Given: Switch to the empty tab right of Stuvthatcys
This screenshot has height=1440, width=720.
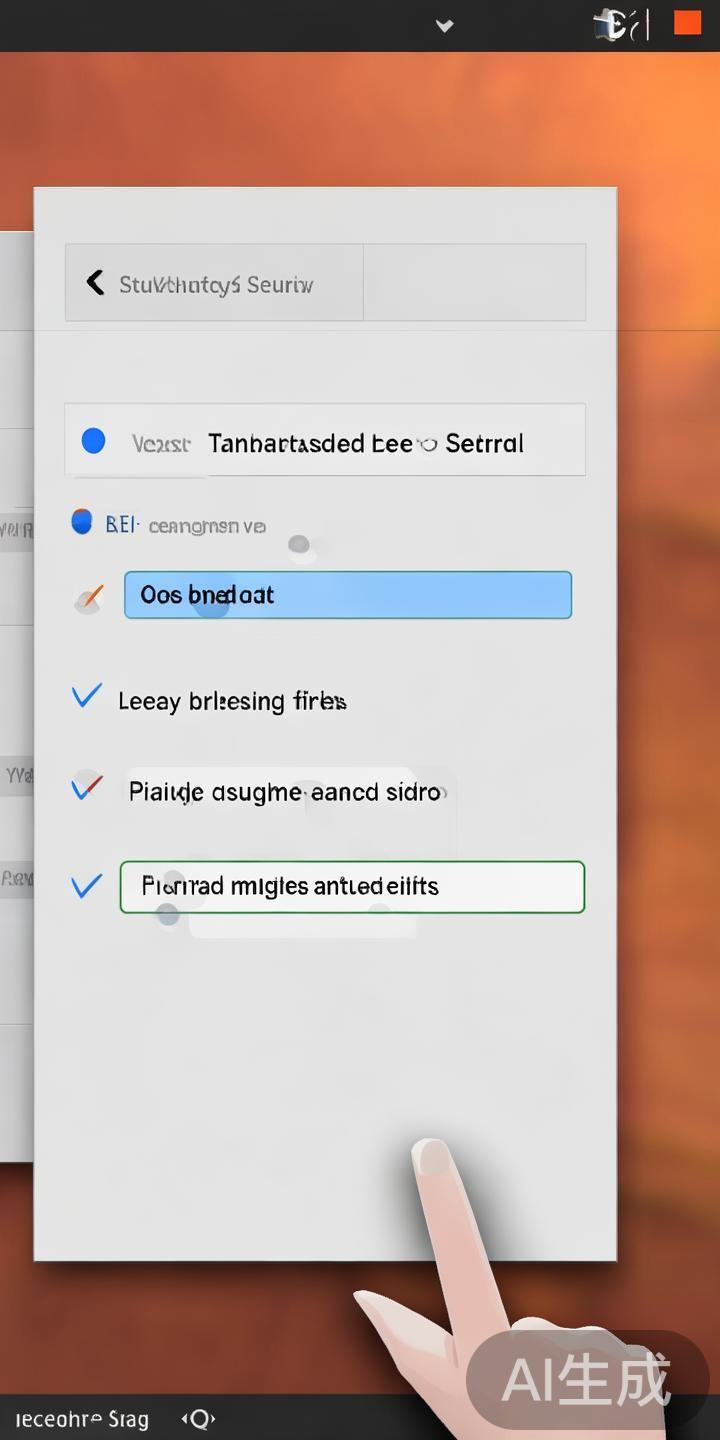Looking at the screenshot, I should (x=474, y=283).
